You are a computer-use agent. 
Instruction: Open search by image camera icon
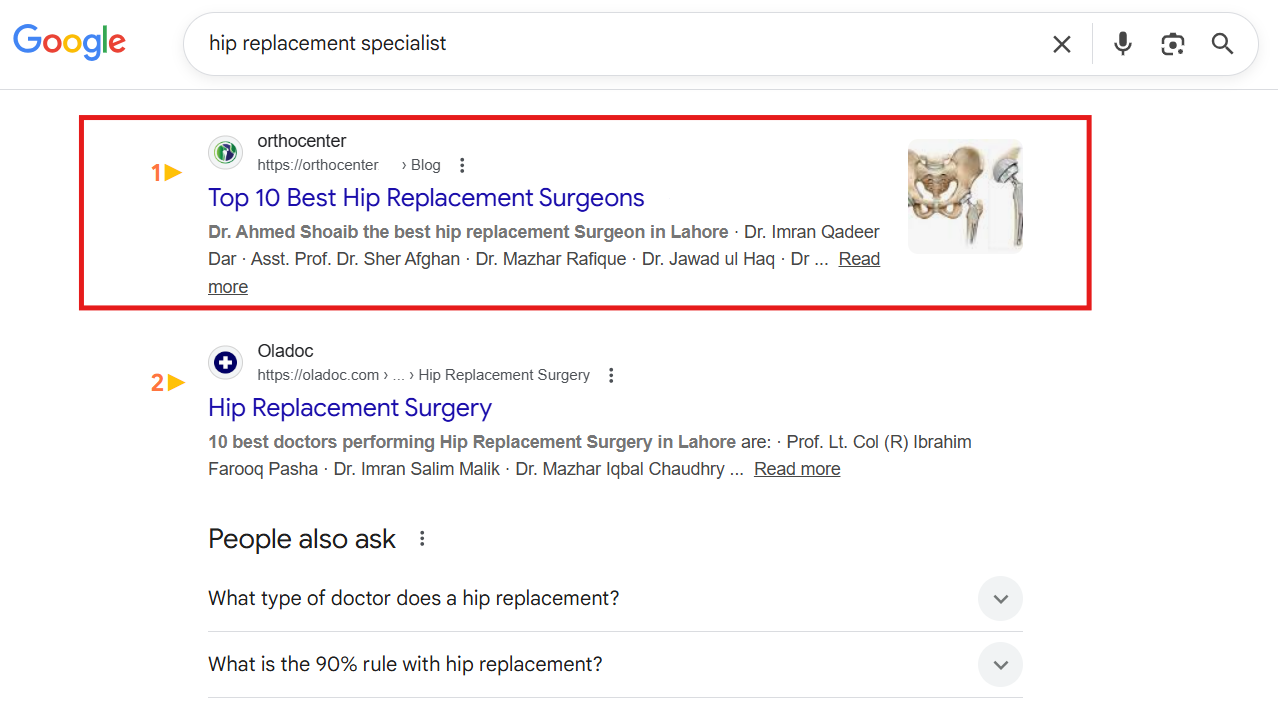1172,44
